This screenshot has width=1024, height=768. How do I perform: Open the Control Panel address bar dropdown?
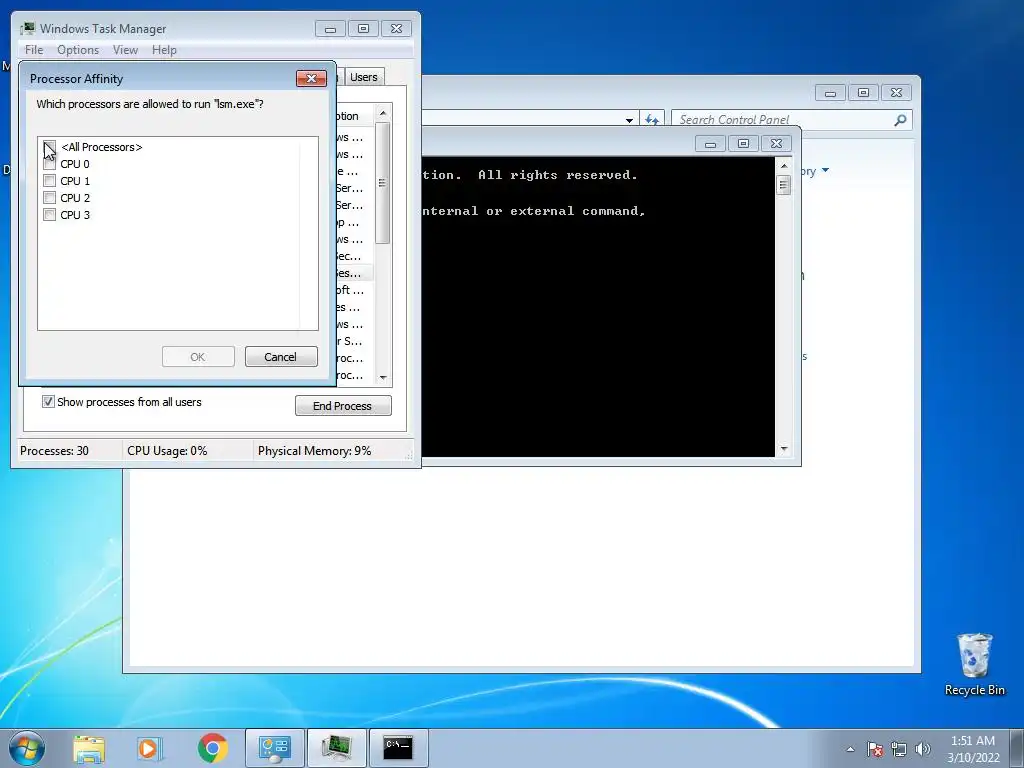coord(629,120)
